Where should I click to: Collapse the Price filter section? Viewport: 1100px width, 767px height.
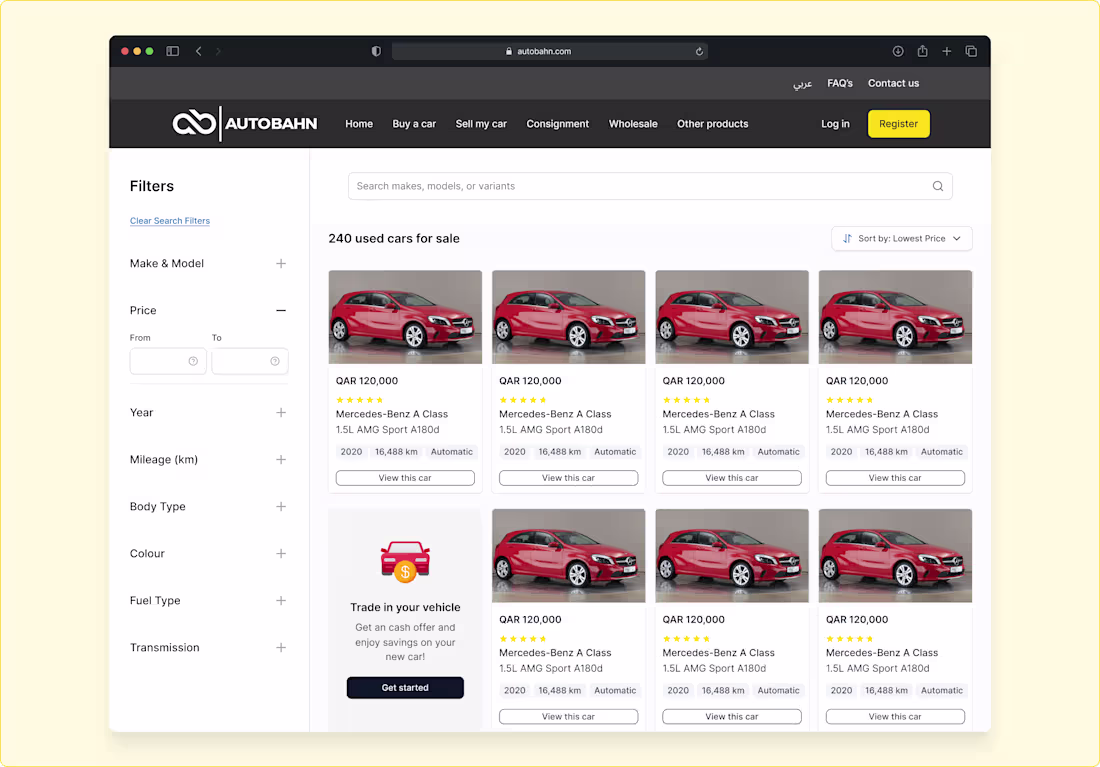[281, 310]
